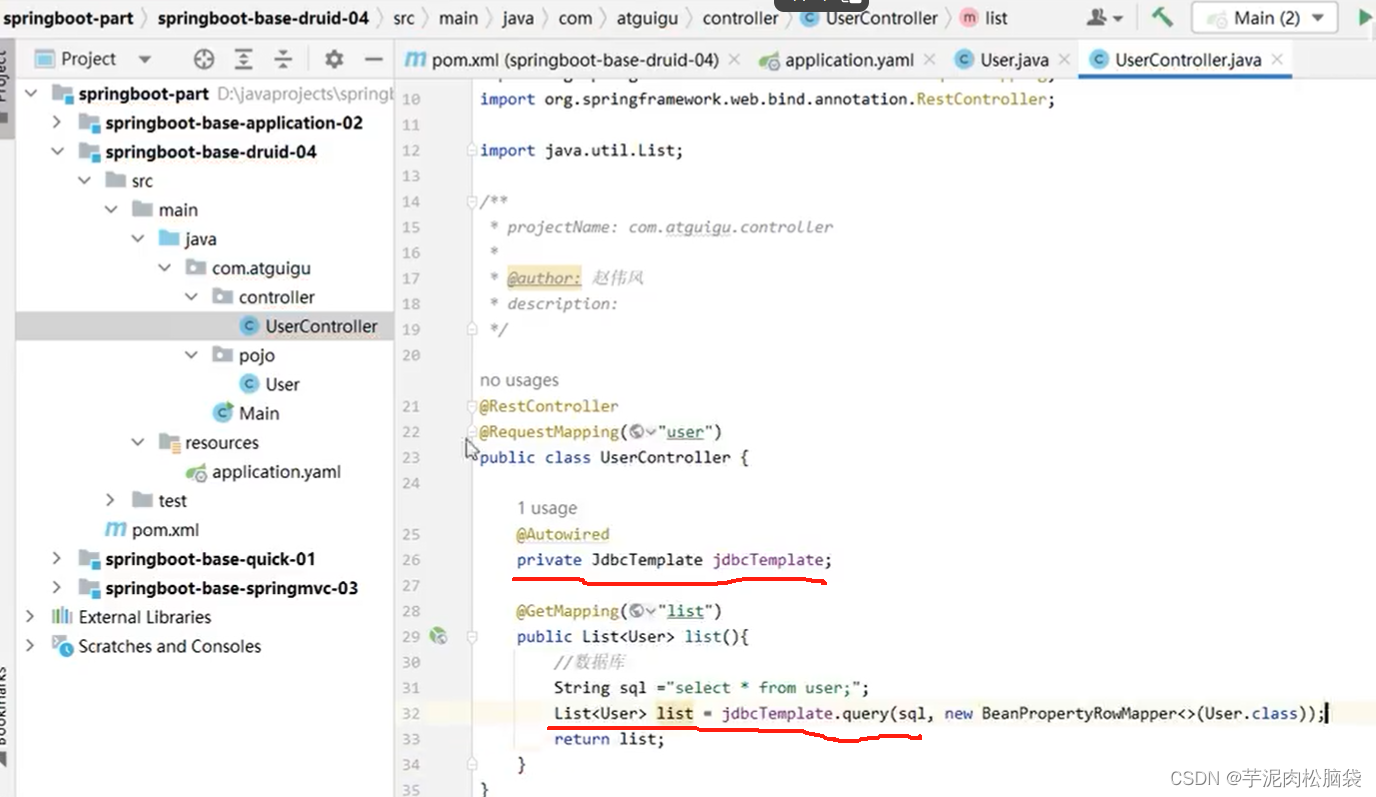Collapse the java folder

pos(138,239)
